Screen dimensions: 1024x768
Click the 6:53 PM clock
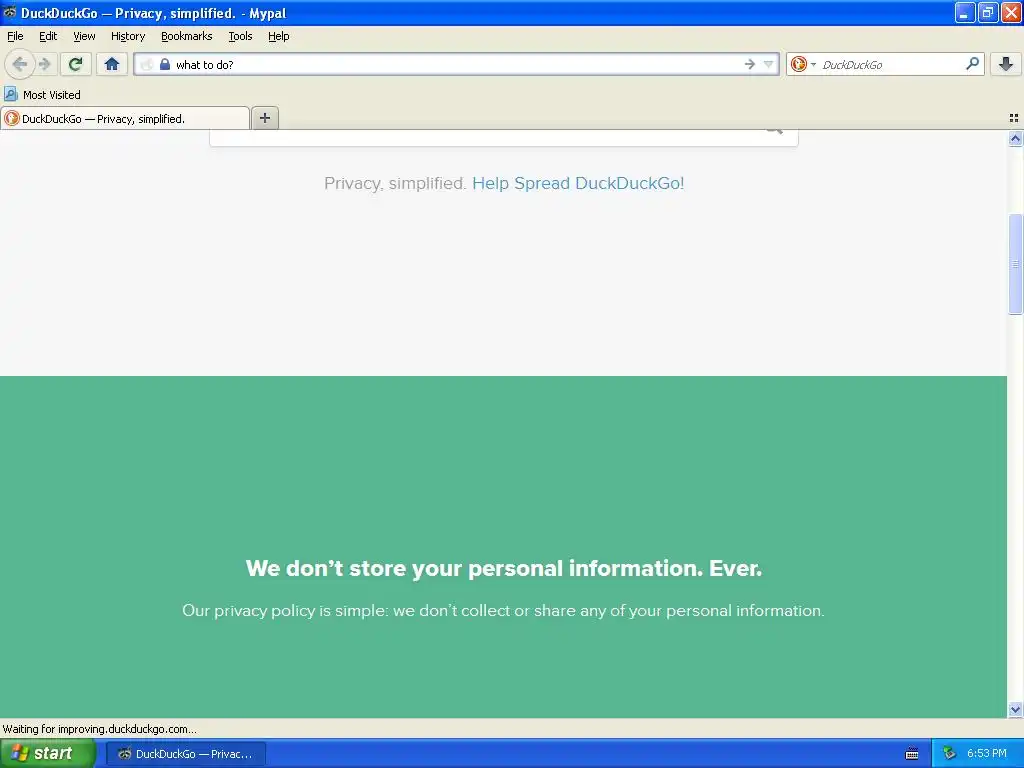tap(986, 753)
